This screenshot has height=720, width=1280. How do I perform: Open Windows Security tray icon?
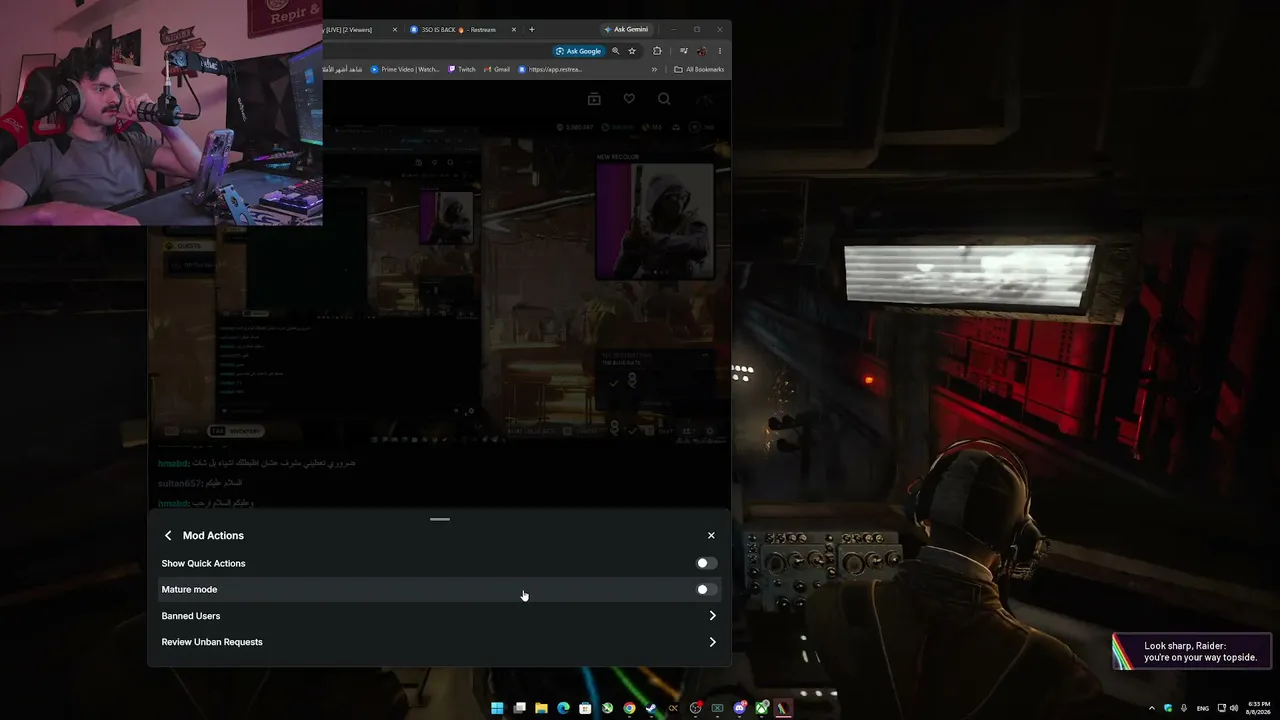click(1168, 708)
